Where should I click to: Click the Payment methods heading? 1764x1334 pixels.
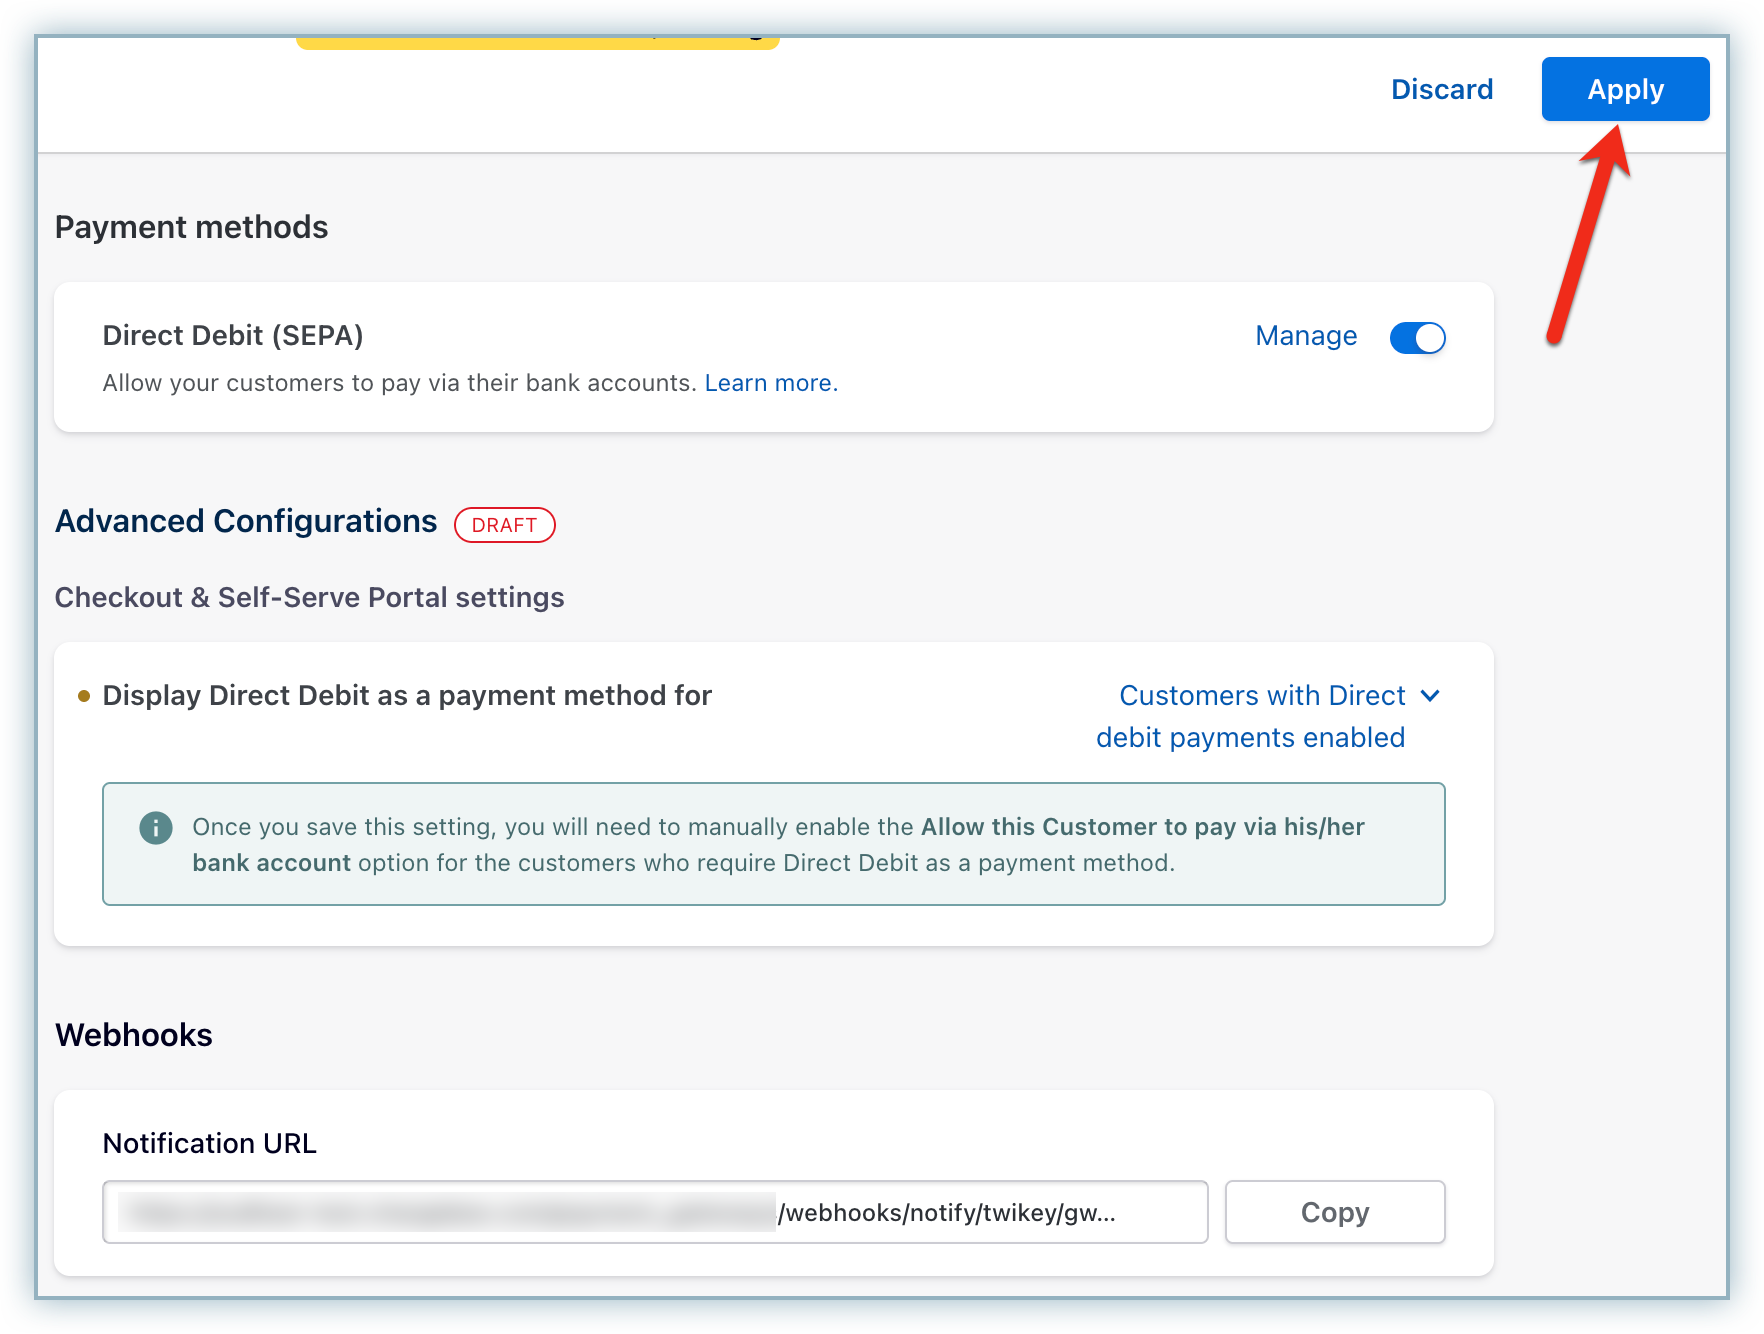tap(191, 227)
